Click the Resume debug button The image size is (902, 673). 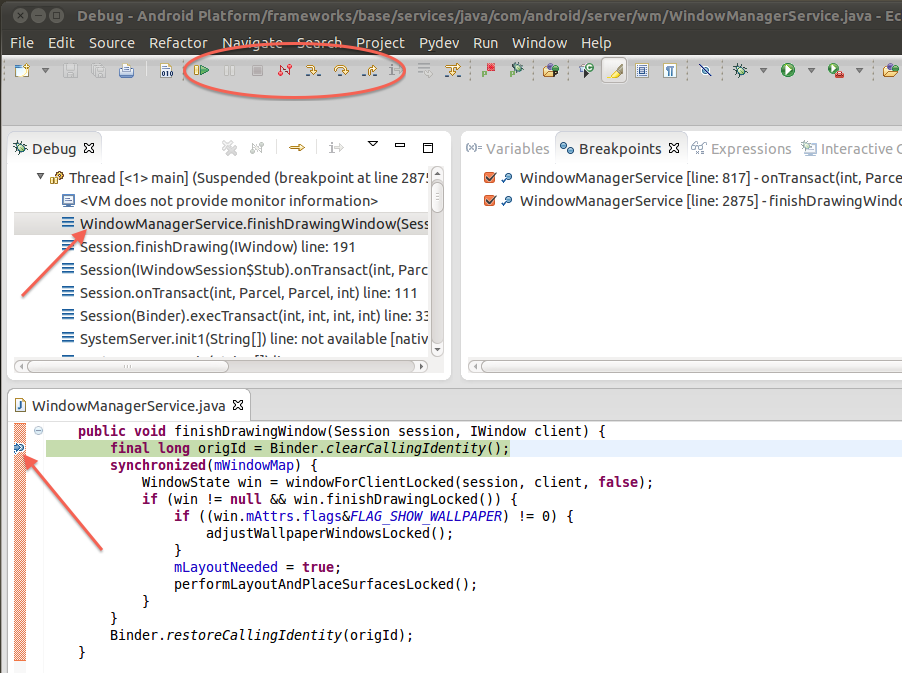tap(201, 70)
